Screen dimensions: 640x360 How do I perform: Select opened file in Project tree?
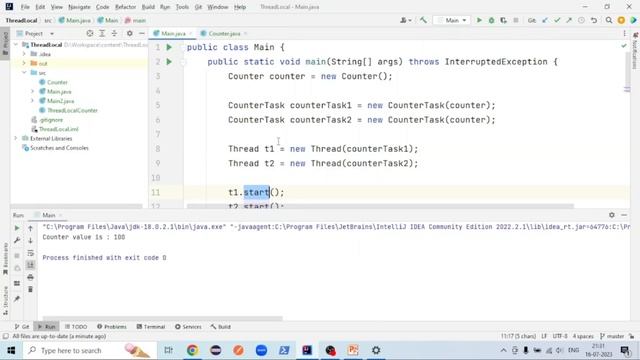90,33
